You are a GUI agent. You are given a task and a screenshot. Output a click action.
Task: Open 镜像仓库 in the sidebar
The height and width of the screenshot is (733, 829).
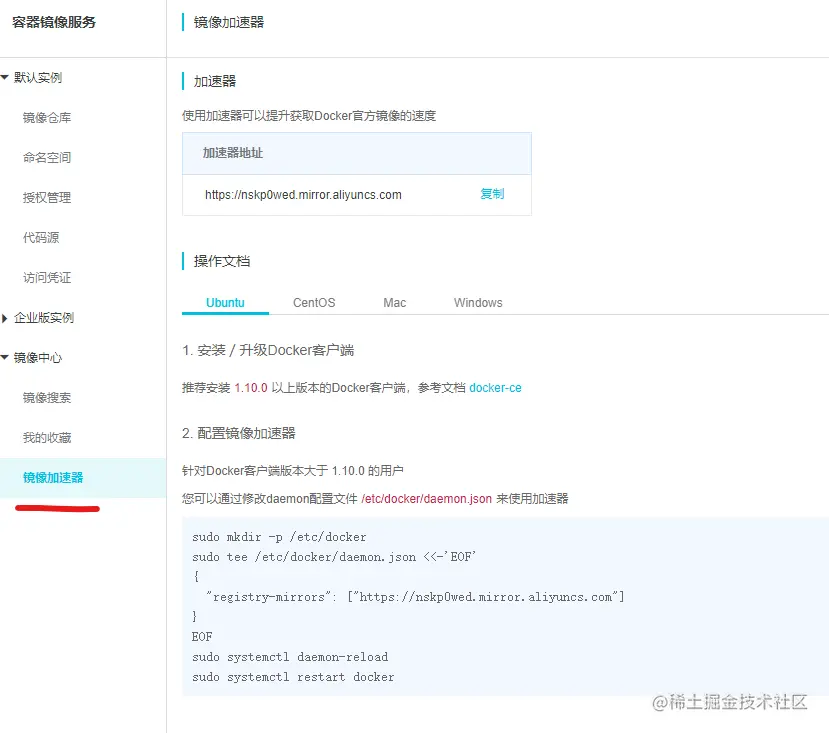click(47, 117)
